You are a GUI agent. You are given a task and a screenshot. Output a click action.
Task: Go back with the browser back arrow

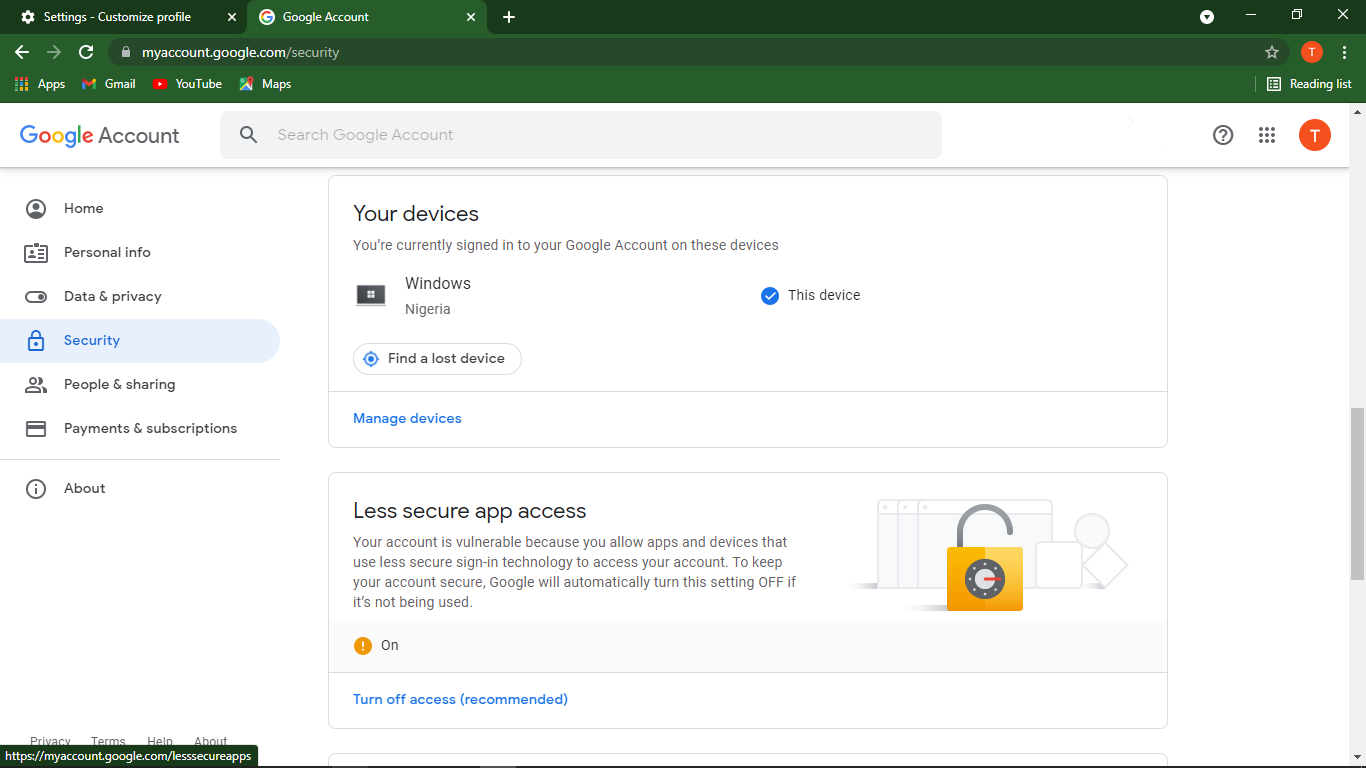(x=22, y=52)
